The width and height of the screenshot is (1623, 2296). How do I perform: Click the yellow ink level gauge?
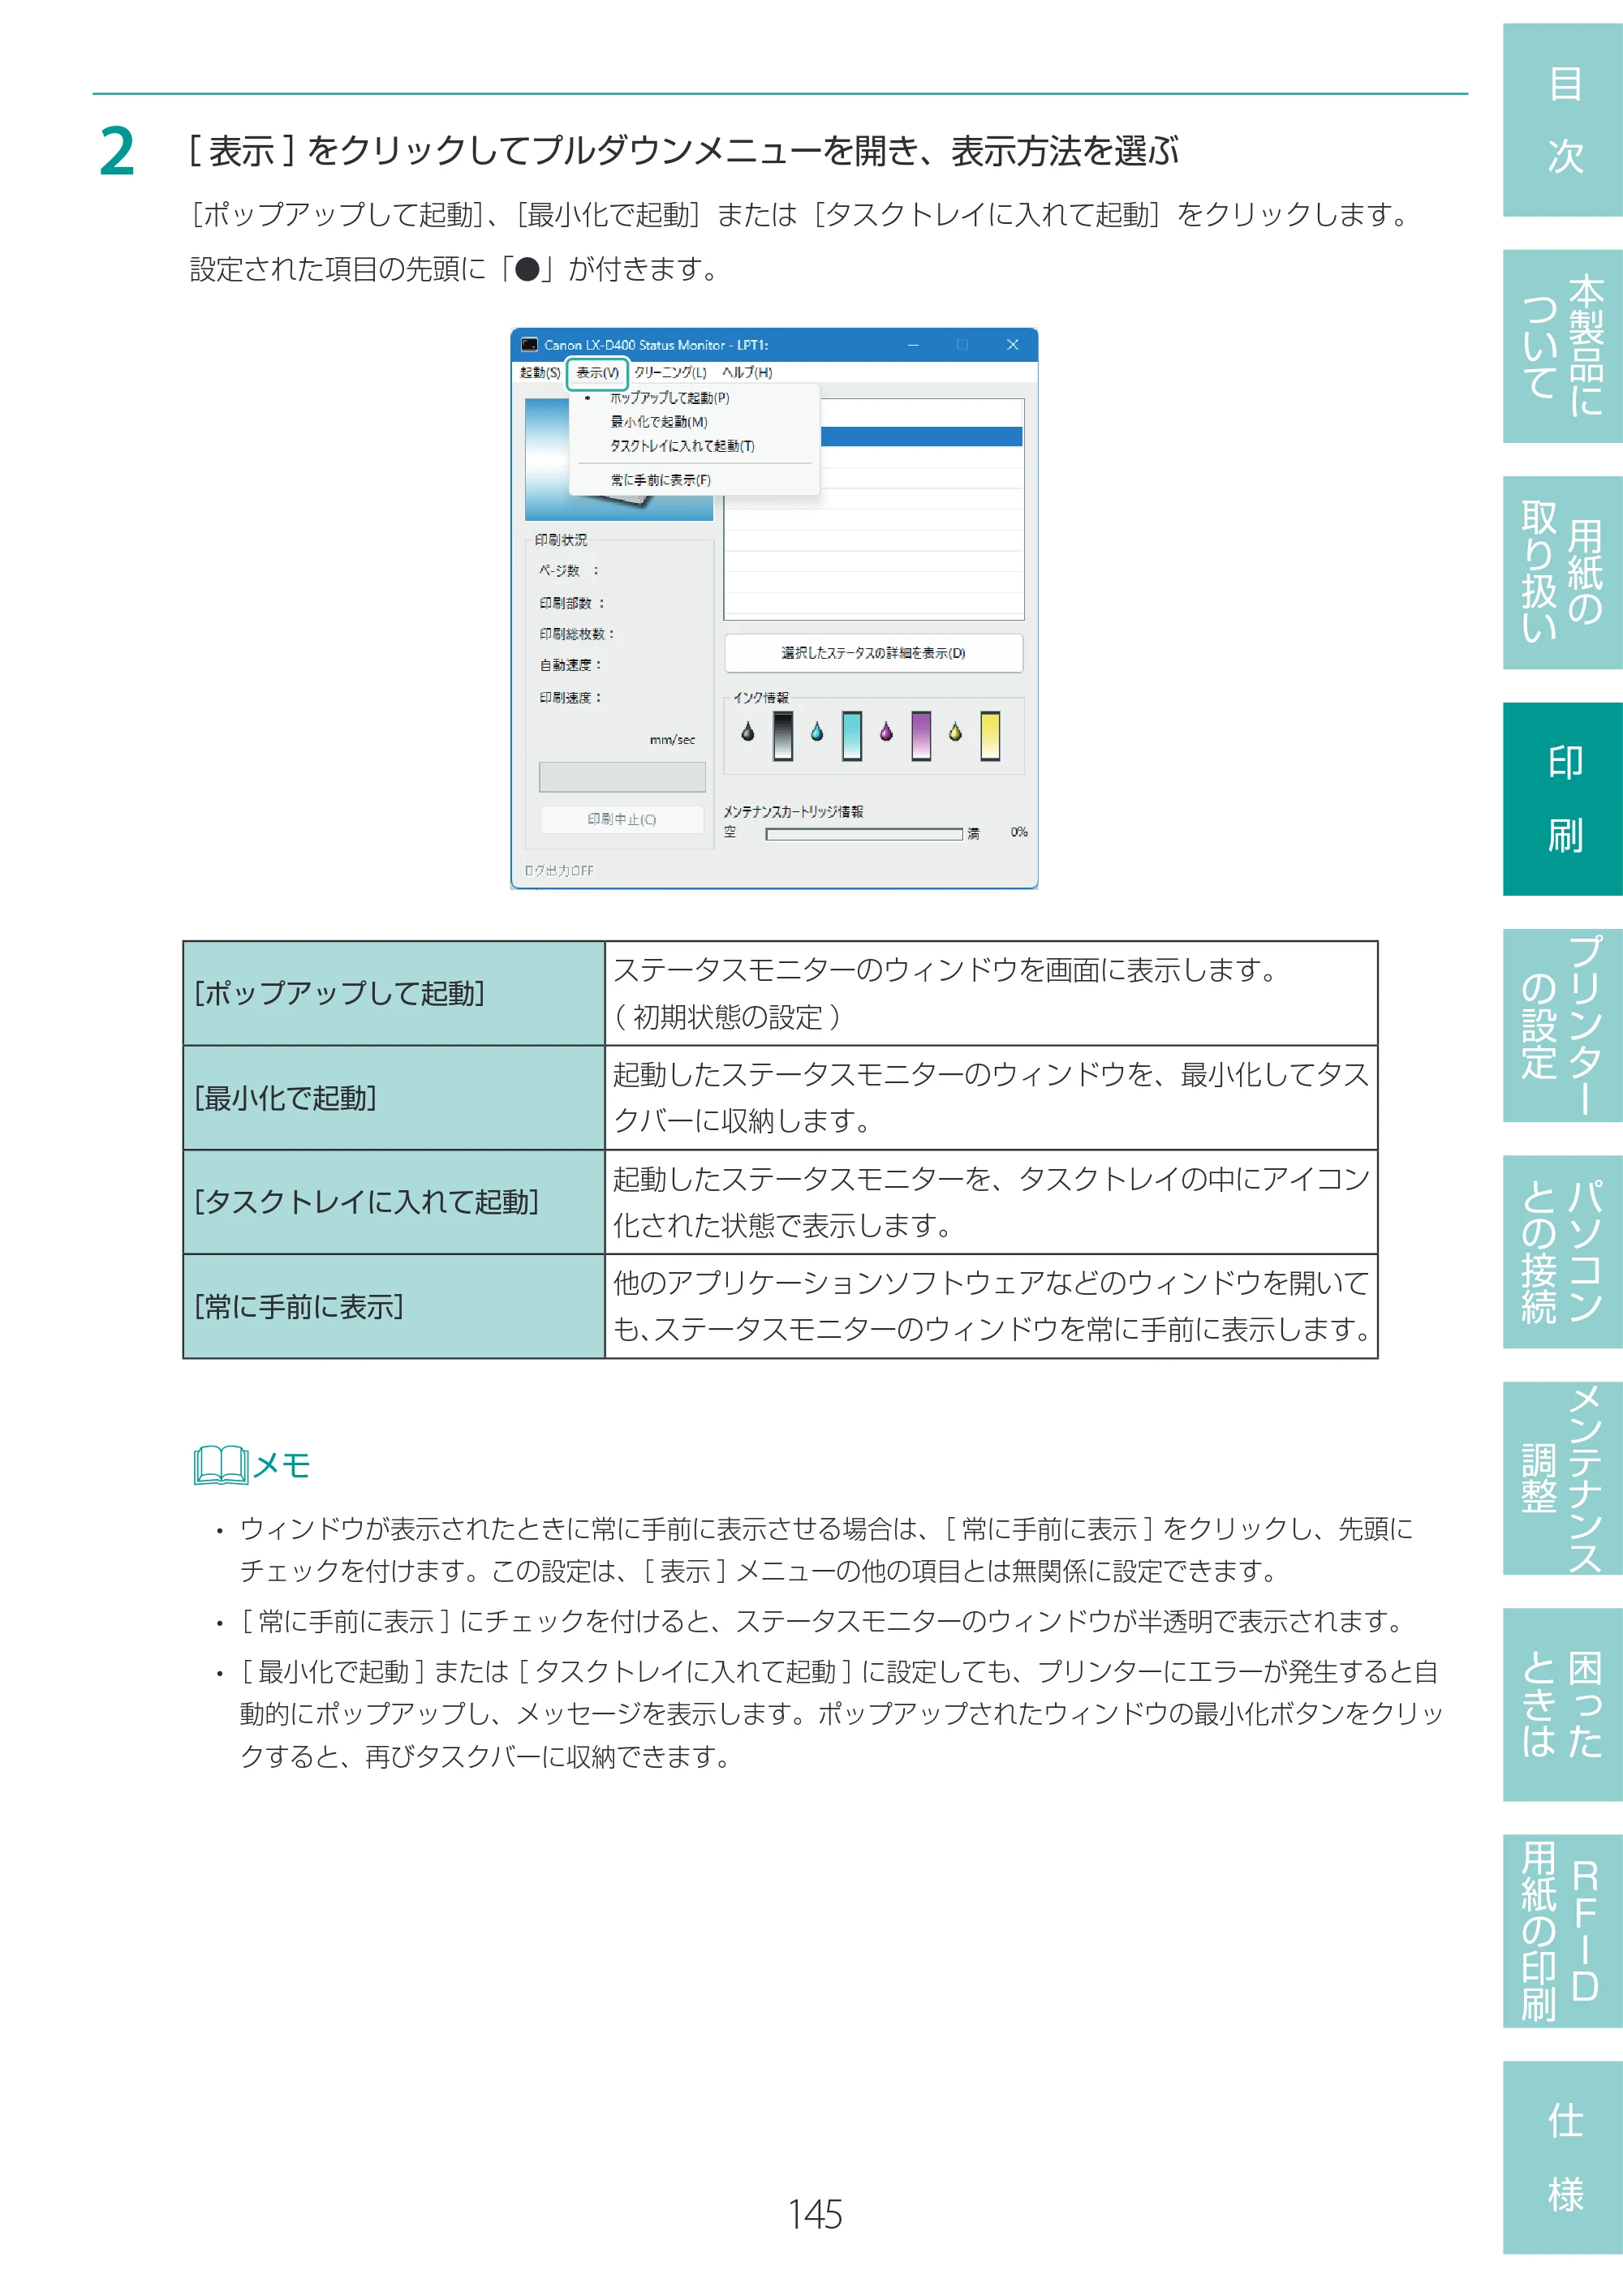point(990,736)
